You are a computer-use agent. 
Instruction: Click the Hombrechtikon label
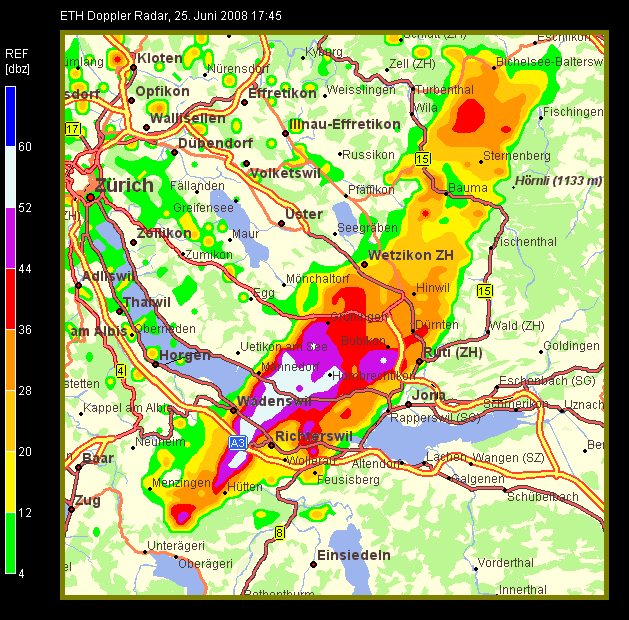pyautogui.click(x=373, y=376)
